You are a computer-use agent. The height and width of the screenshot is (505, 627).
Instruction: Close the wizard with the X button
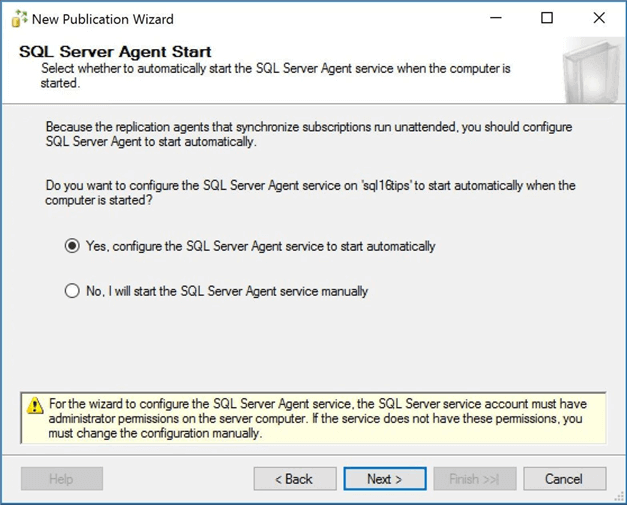point(599,18)
